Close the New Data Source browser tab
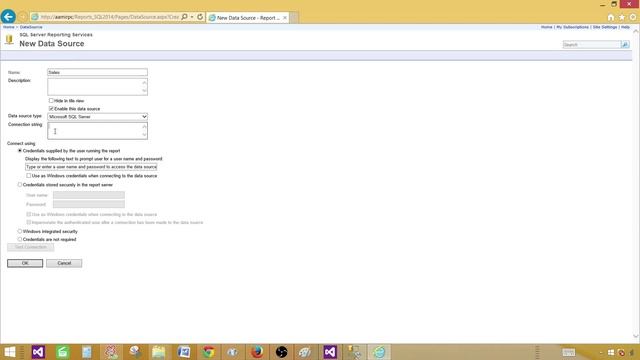Image resolution: width=640 pixels, height=360 pixels. [x=285, y=18]
